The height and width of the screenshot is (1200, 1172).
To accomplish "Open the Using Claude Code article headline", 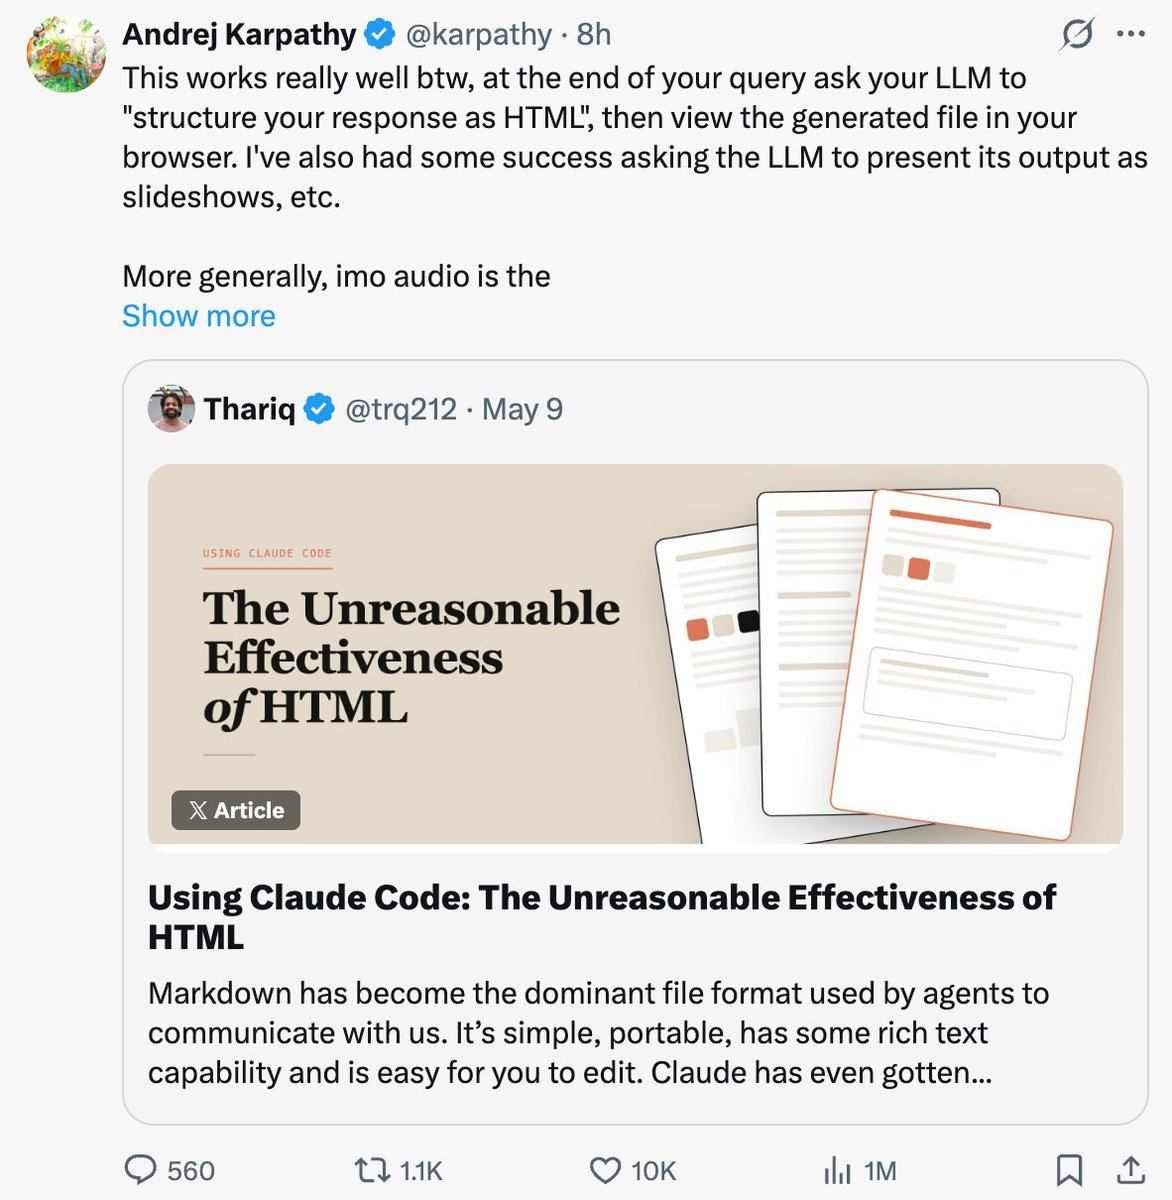I will 602,917.
